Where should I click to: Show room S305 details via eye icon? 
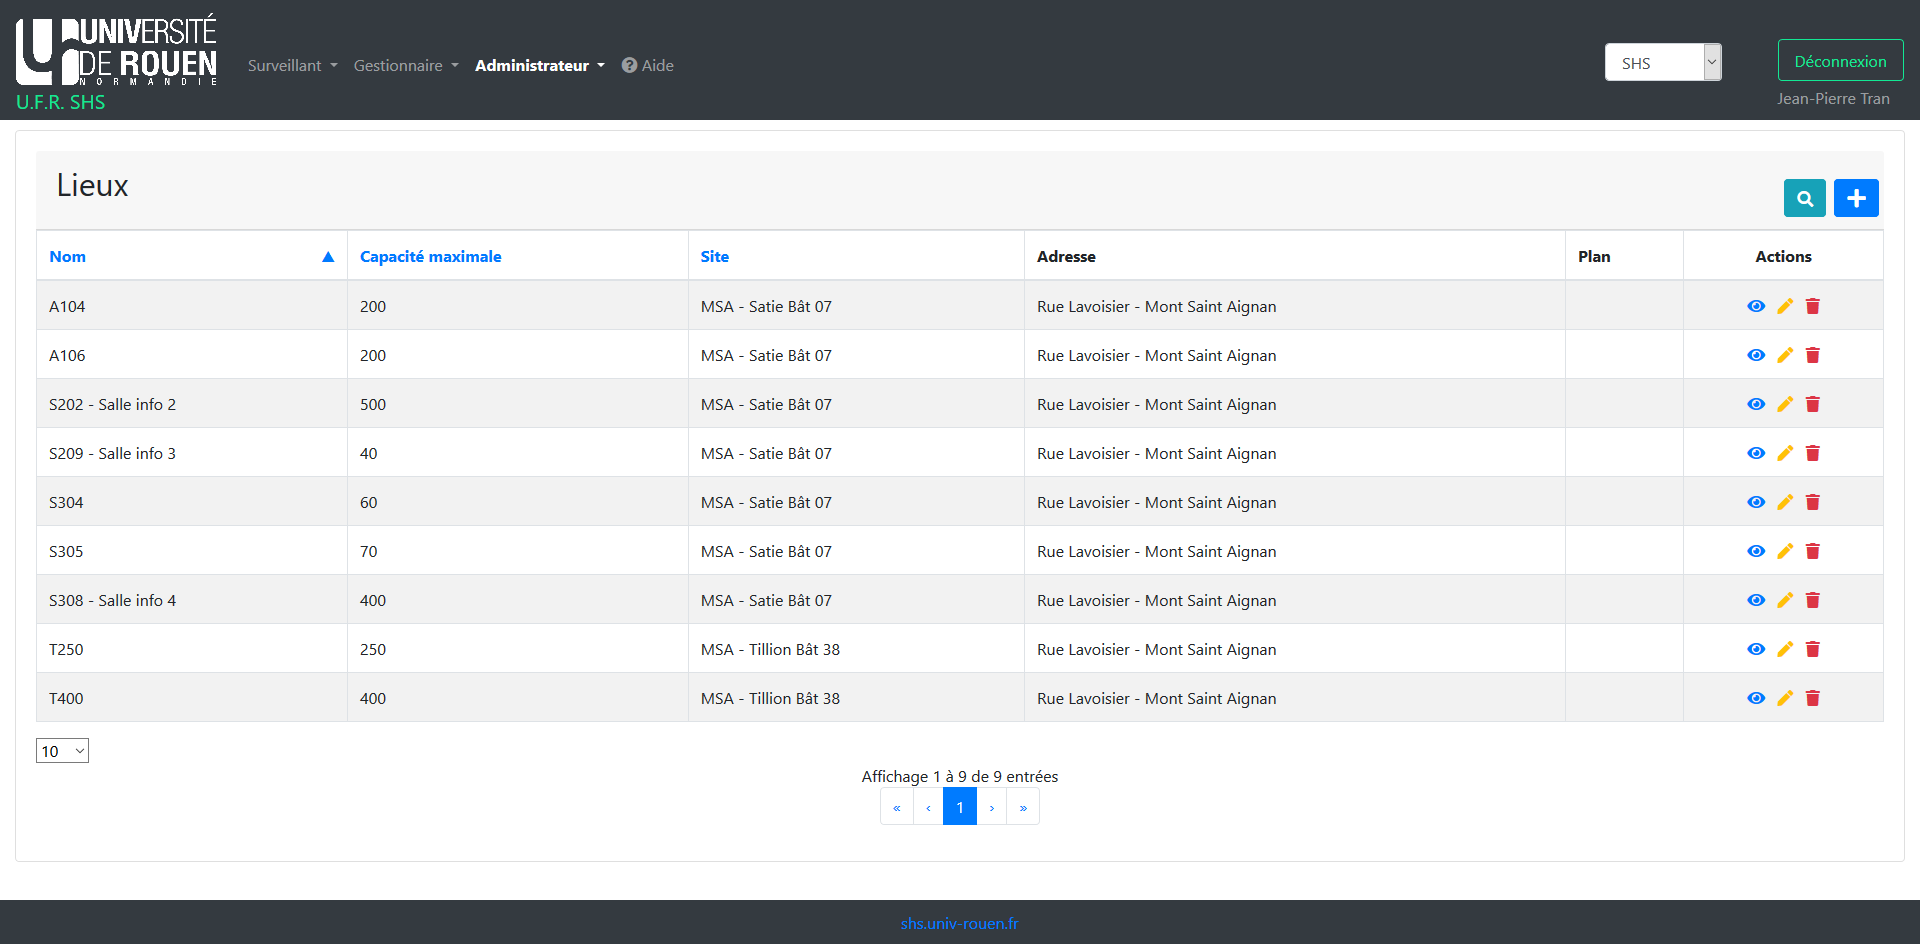point(1756,551)
